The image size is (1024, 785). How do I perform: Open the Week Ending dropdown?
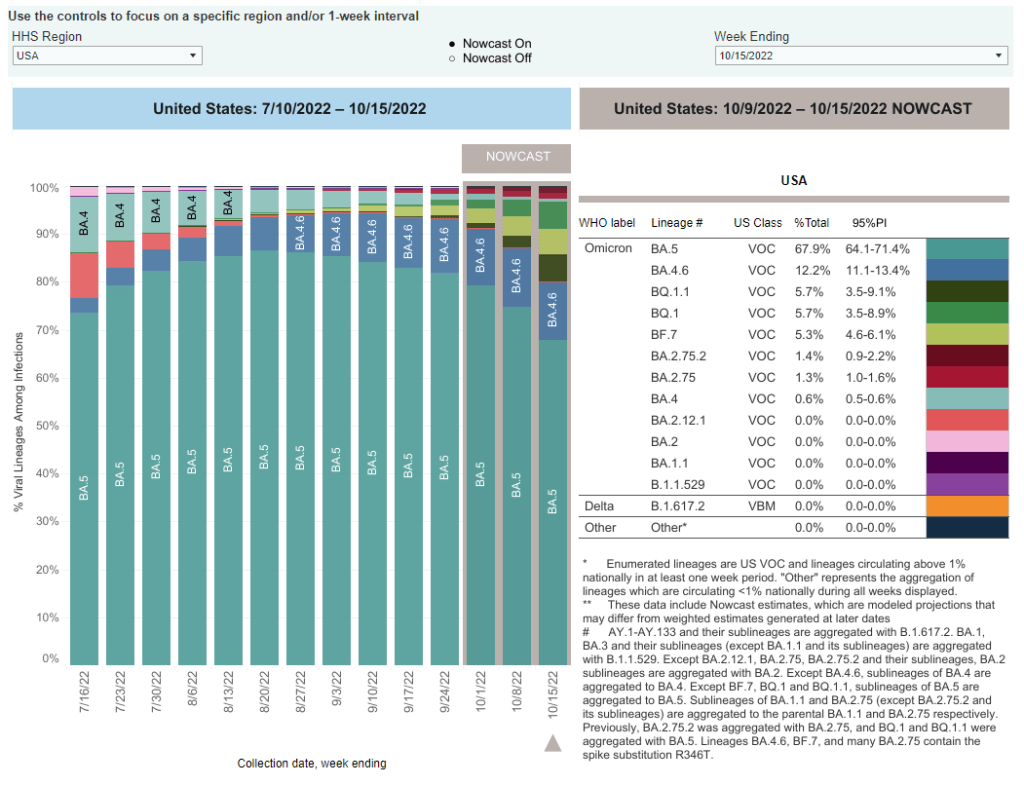[x=860, y=56]
